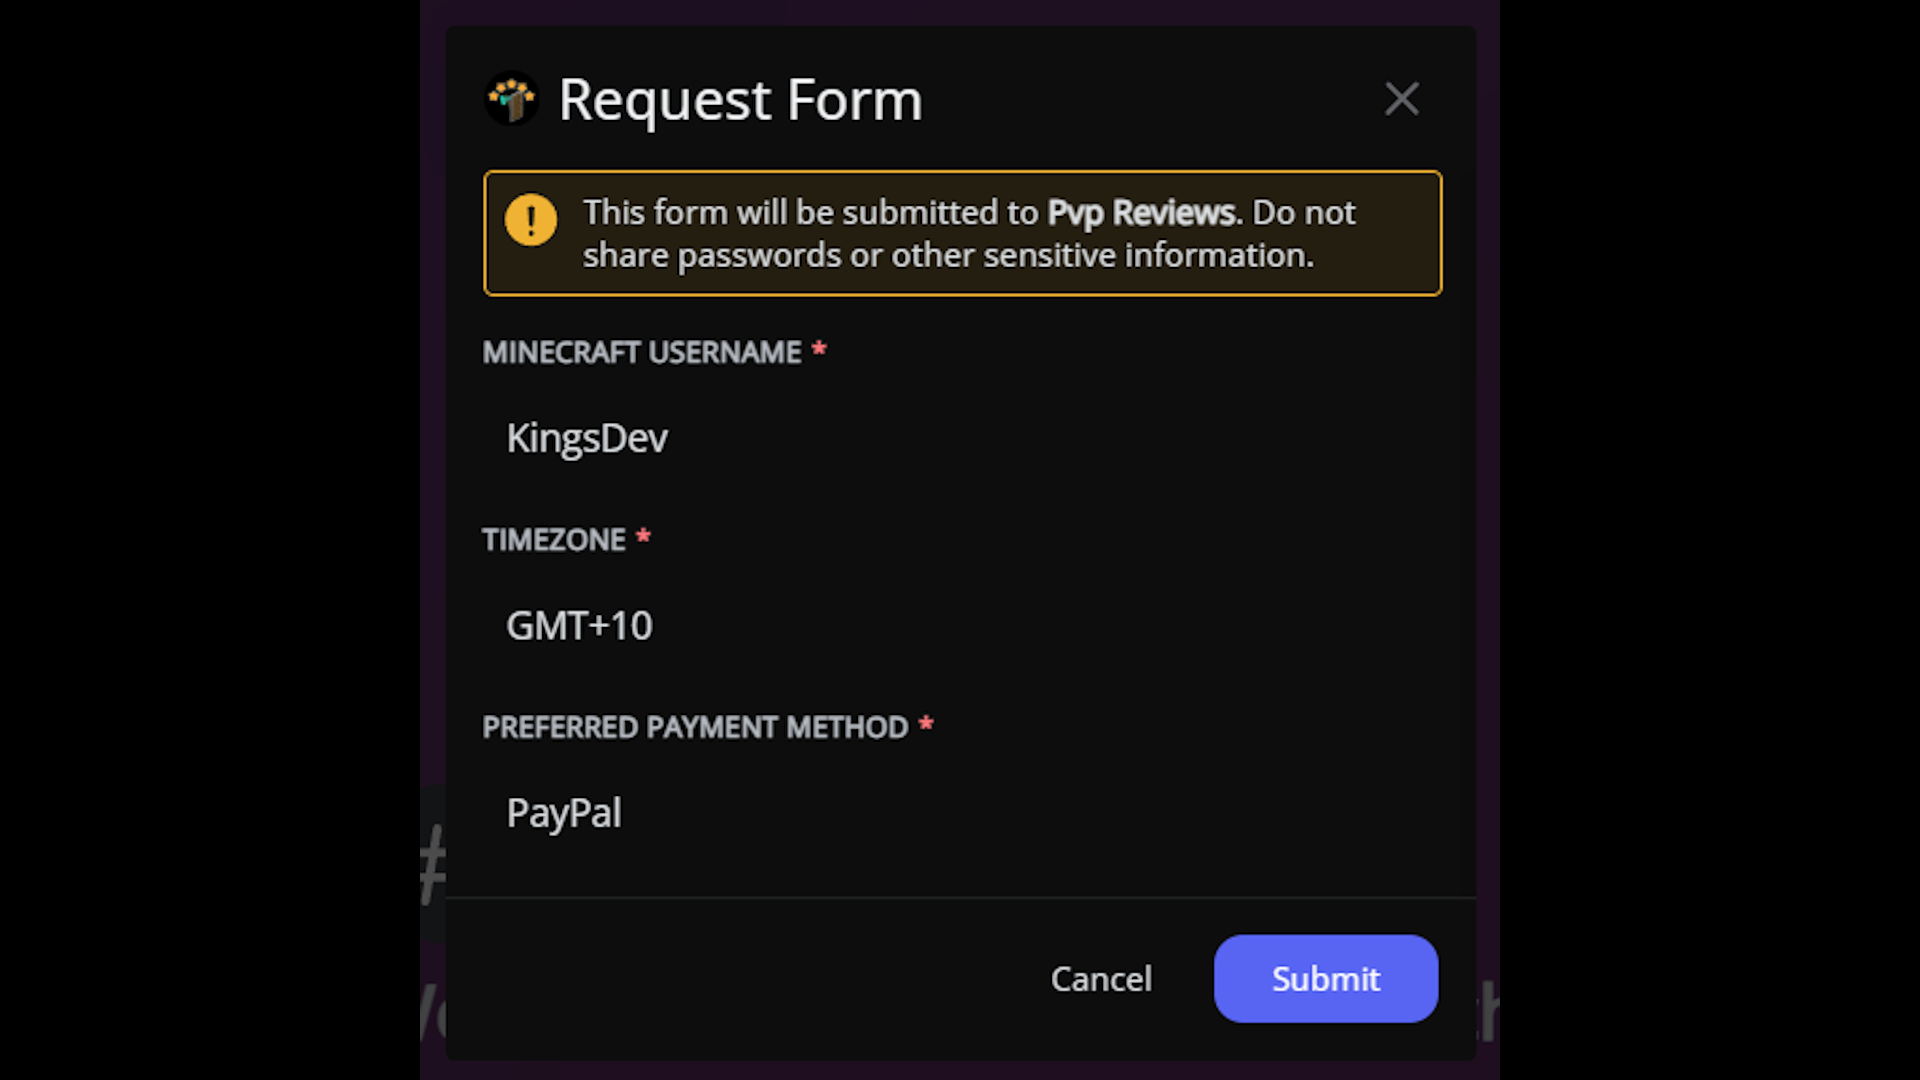
Task: Click the red asterisk beside Minecraft Username
Action: 819,350
